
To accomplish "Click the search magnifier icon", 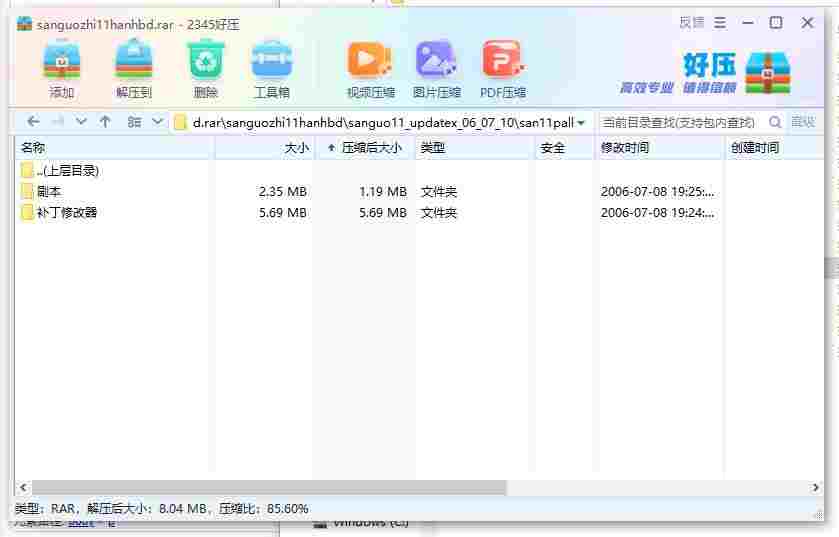I will pyautogui.click(x=775, y=122).
